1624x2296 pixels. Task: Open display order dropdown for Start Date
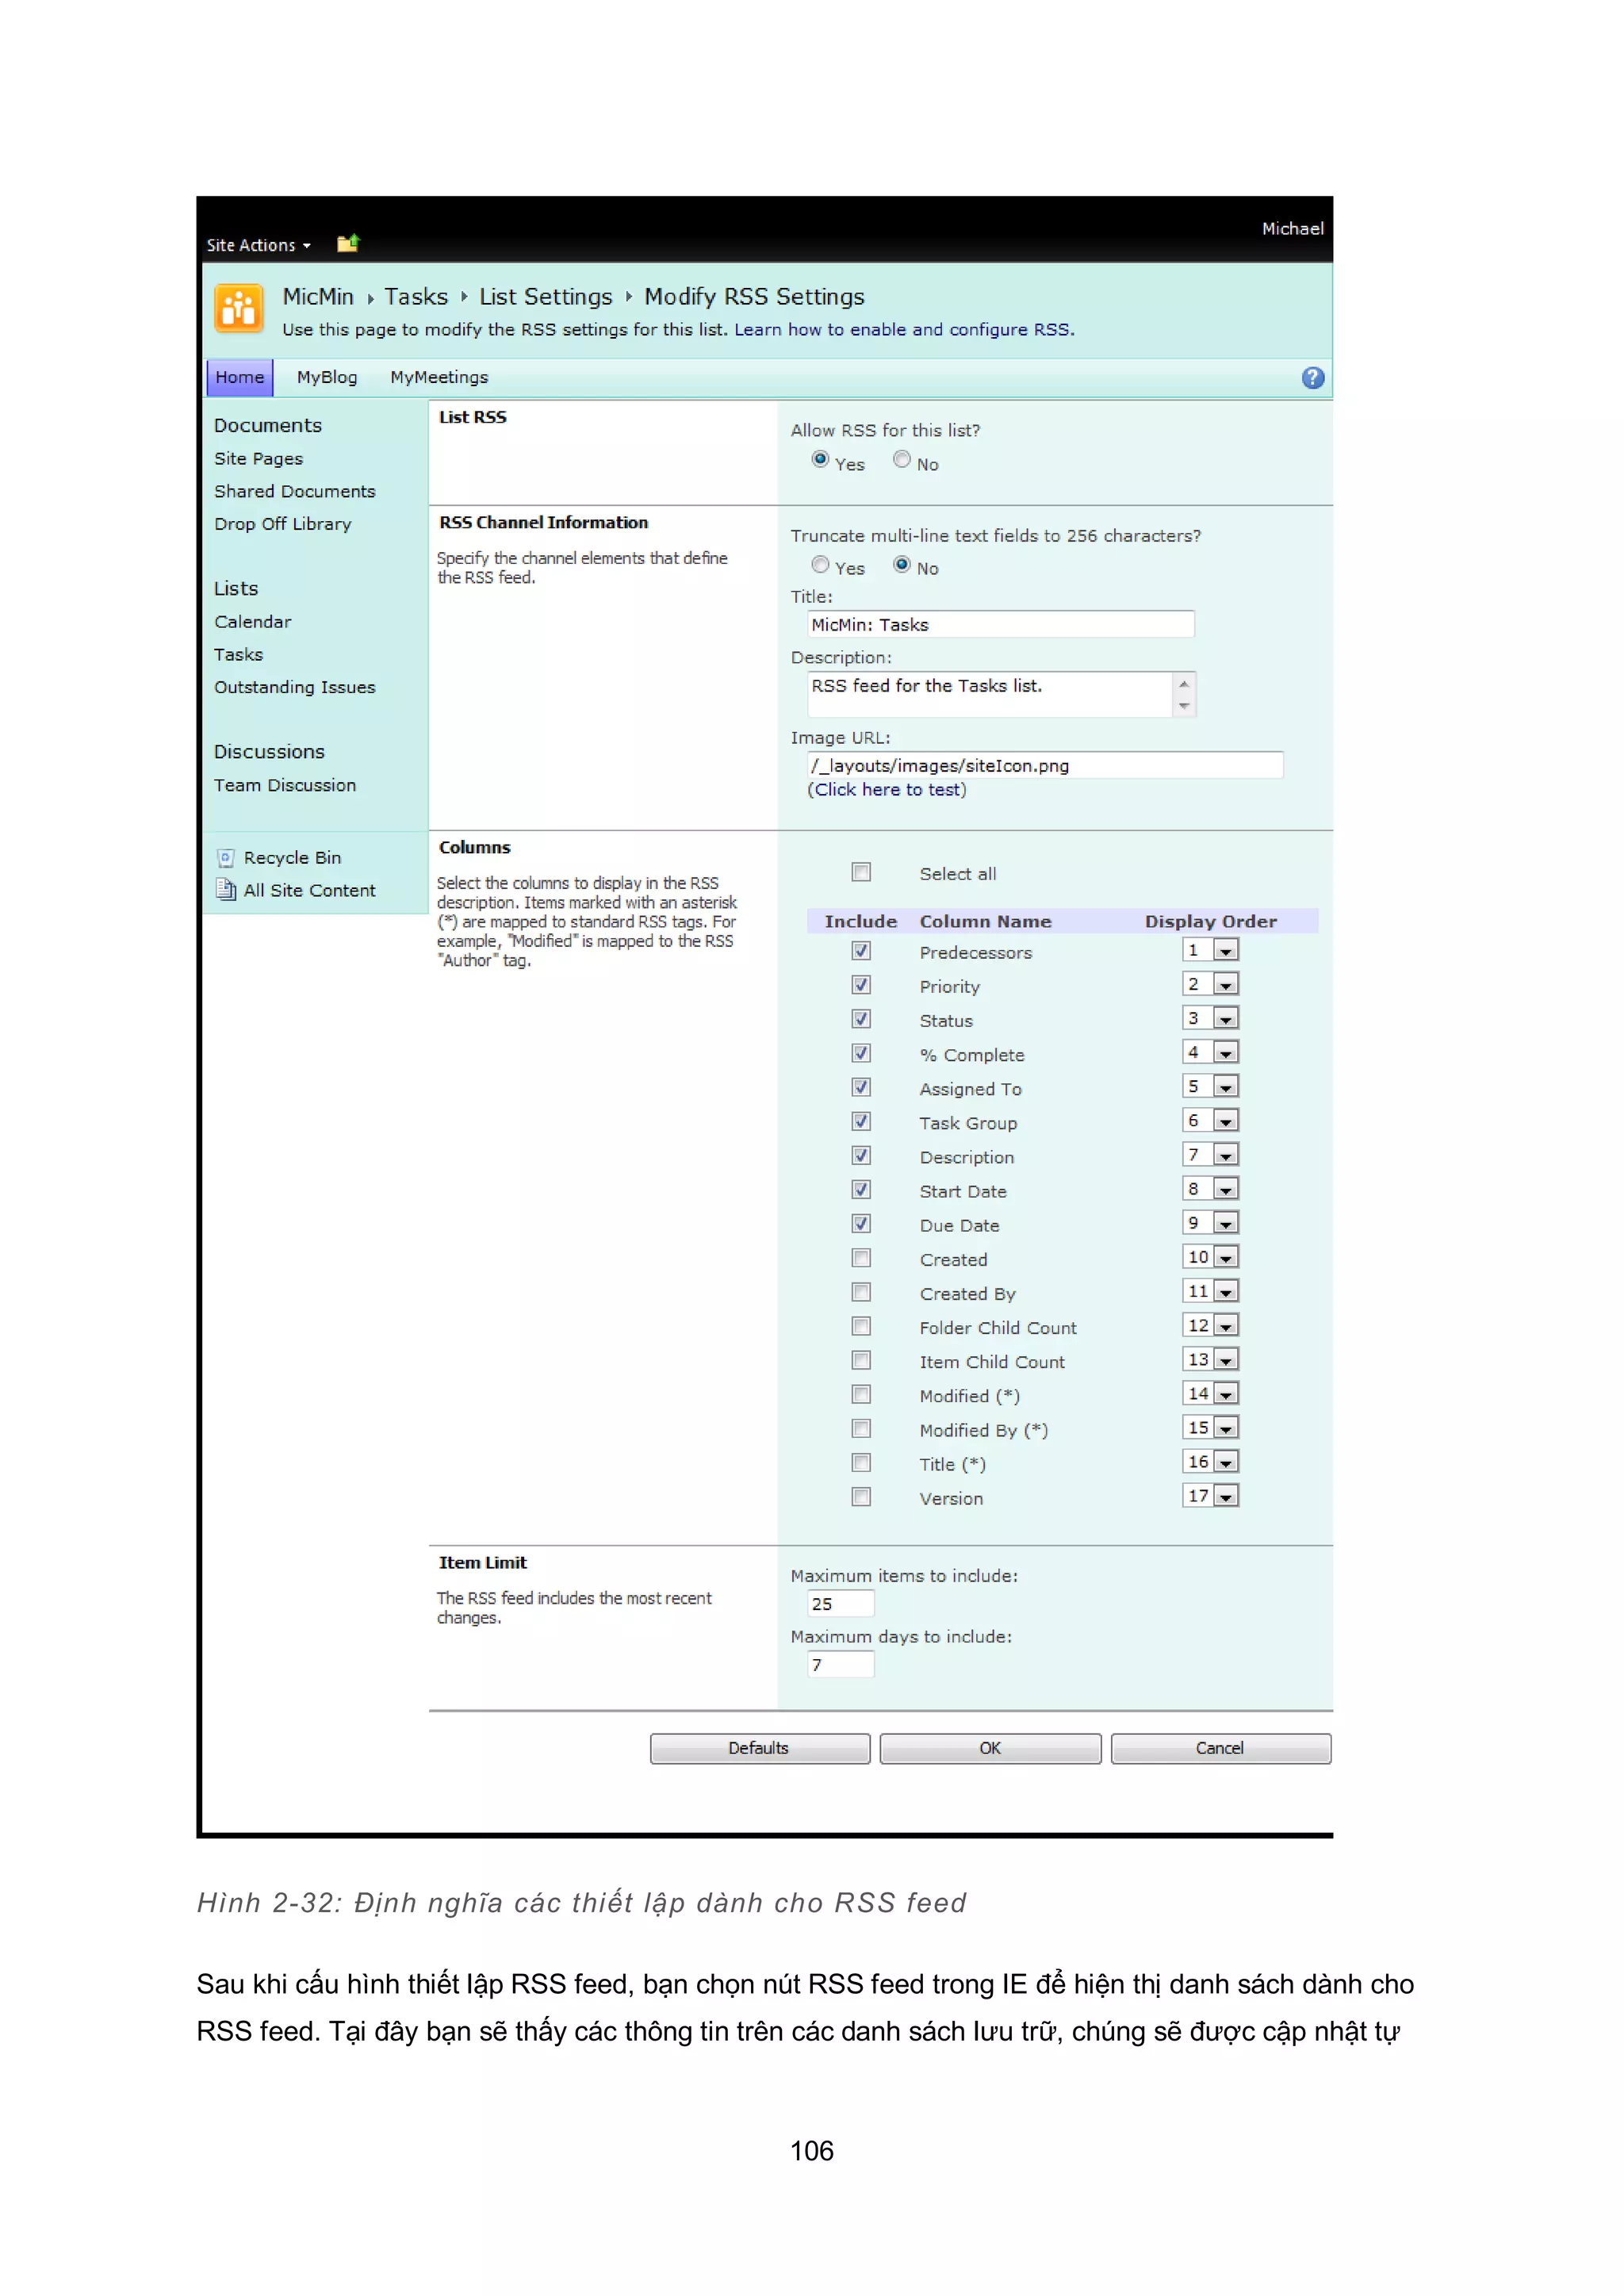pos(1211,1188)
